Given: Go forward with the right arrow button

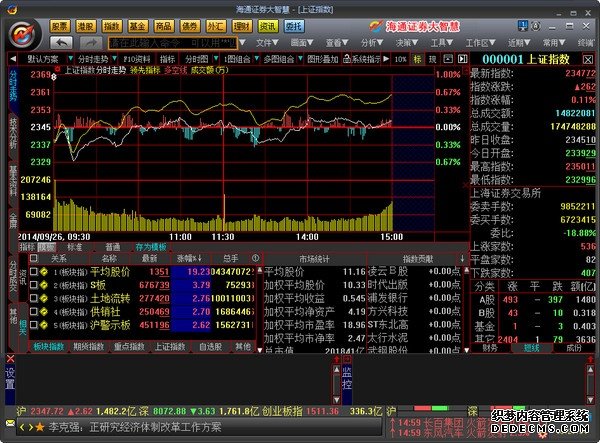Looking at the screenshot, I should click(91, 42).
